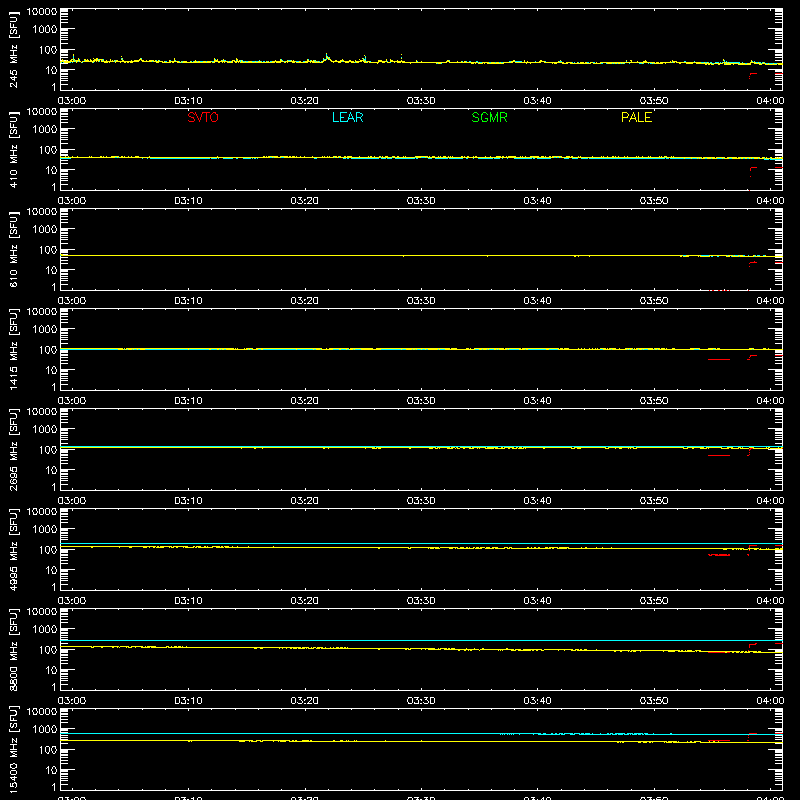The width and height of the screenshot is (800, 800).
Task: Click red SVTO trace segment in 1415 MHz panel
Action: (719, 360)
